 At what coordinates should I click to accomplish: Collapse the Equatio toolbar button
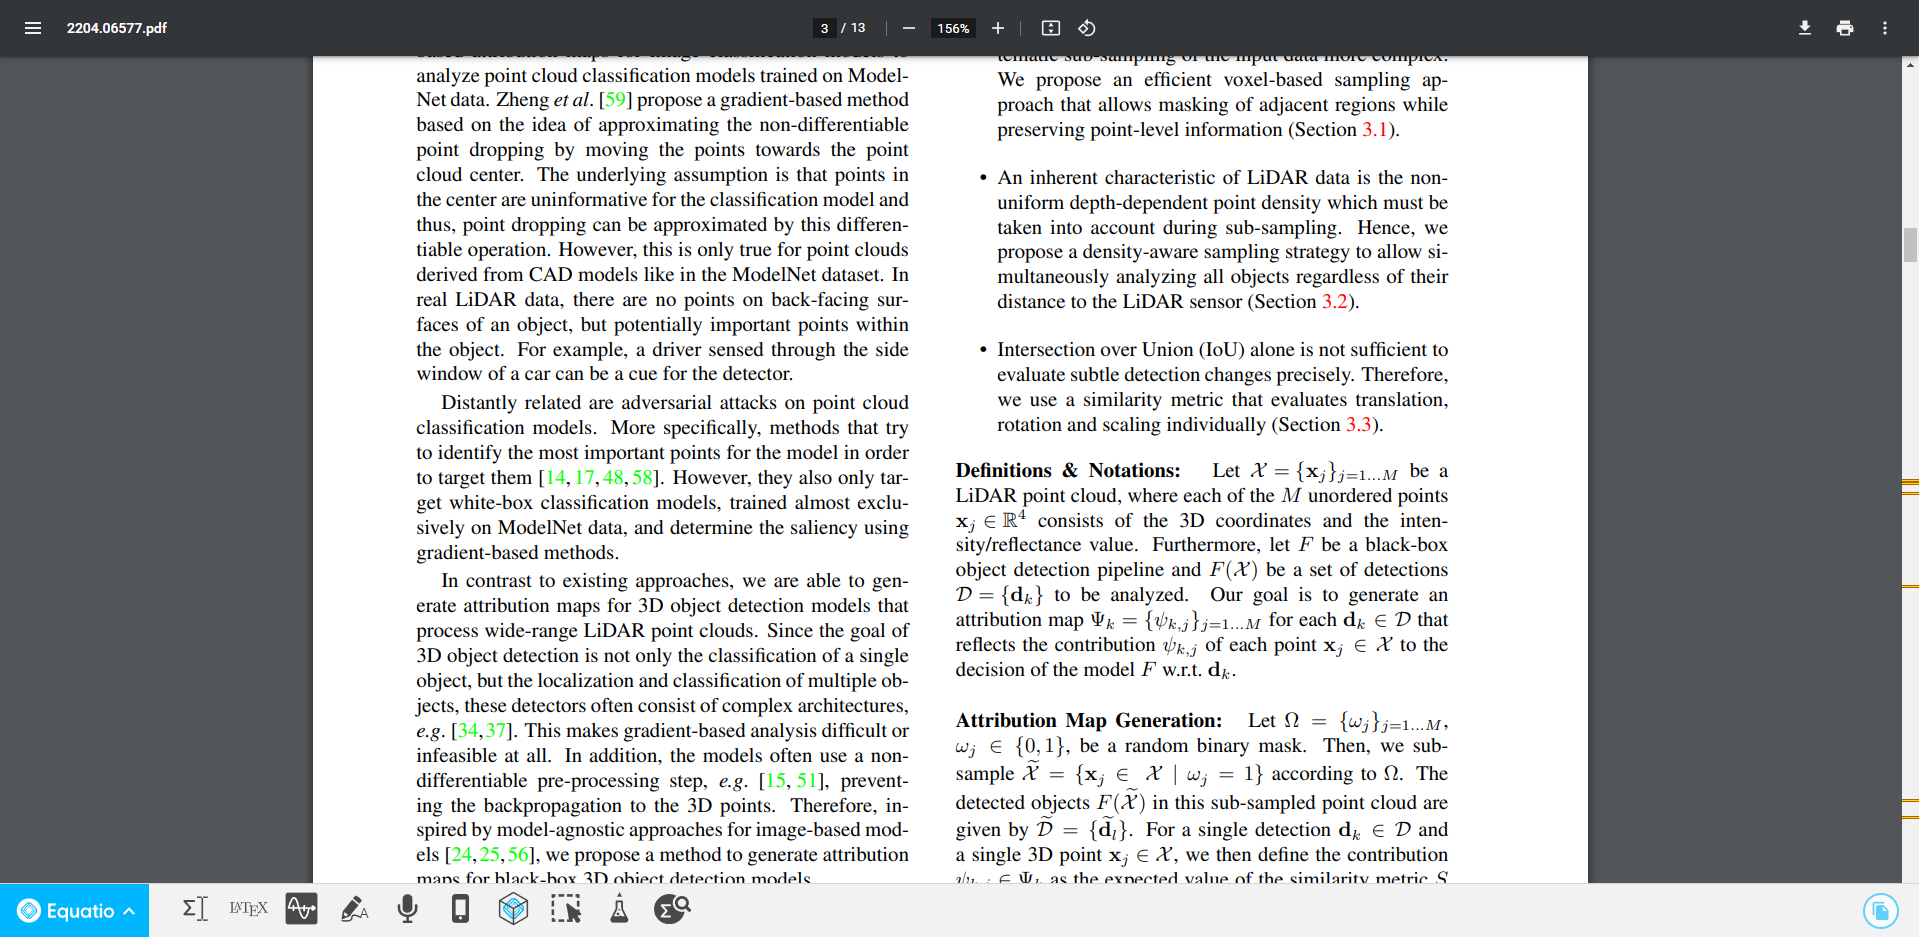[x=74, y=910]
